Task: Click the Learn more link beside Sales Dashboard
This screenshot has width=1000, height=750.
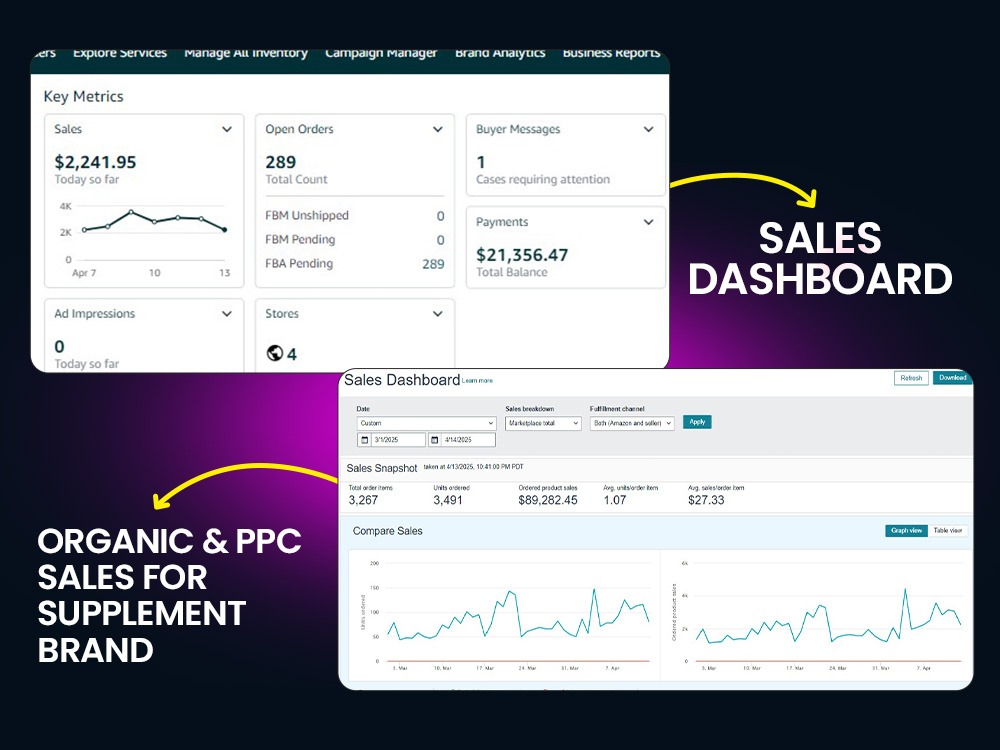Action: click(x=477, y=381)
